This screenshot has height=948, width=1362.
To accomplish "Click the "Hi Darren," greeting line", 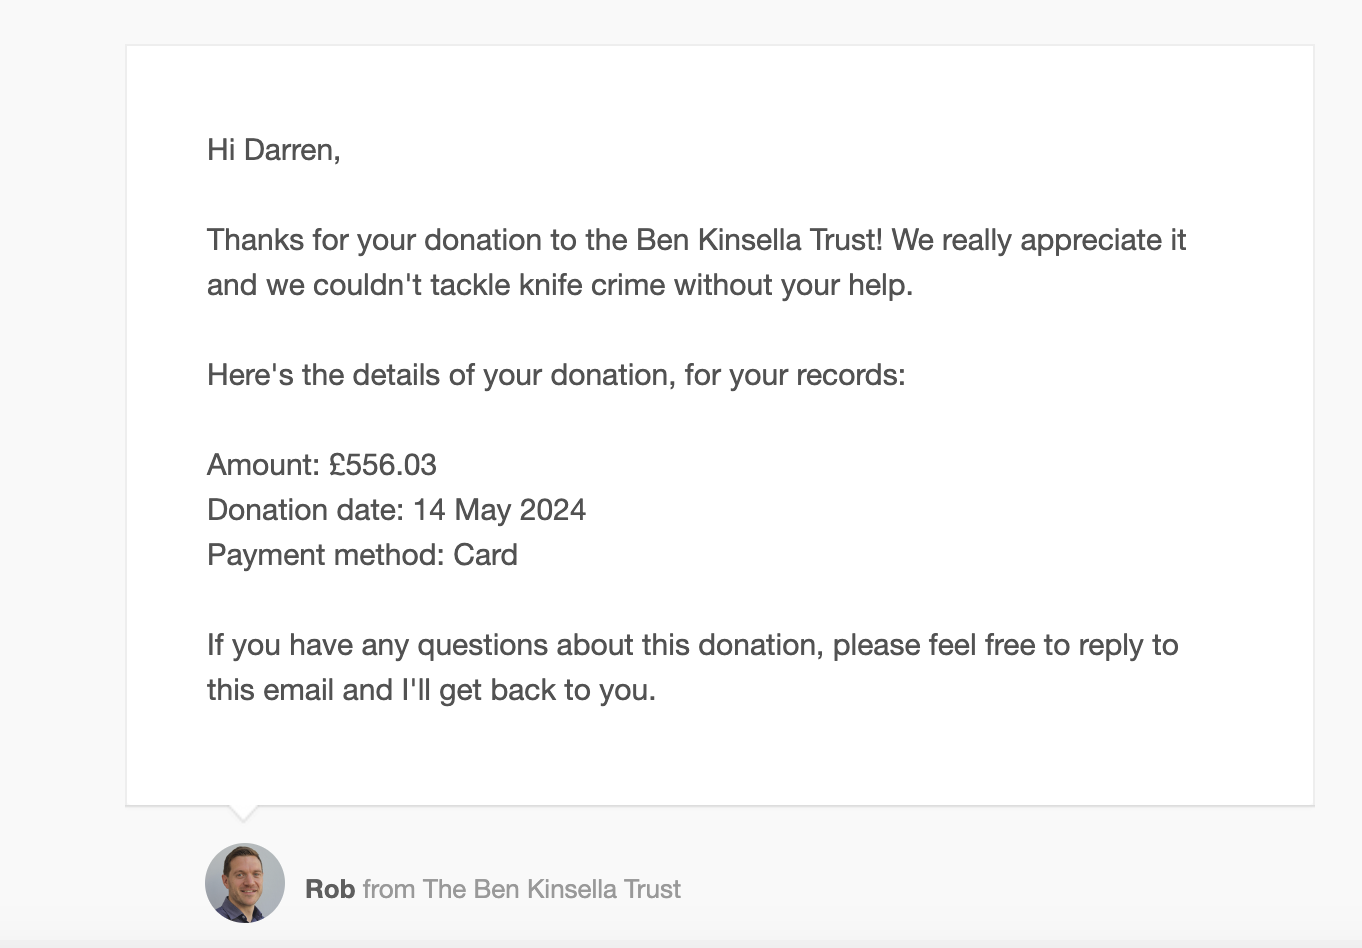I will pyautogui.click(x=274, y=150).
